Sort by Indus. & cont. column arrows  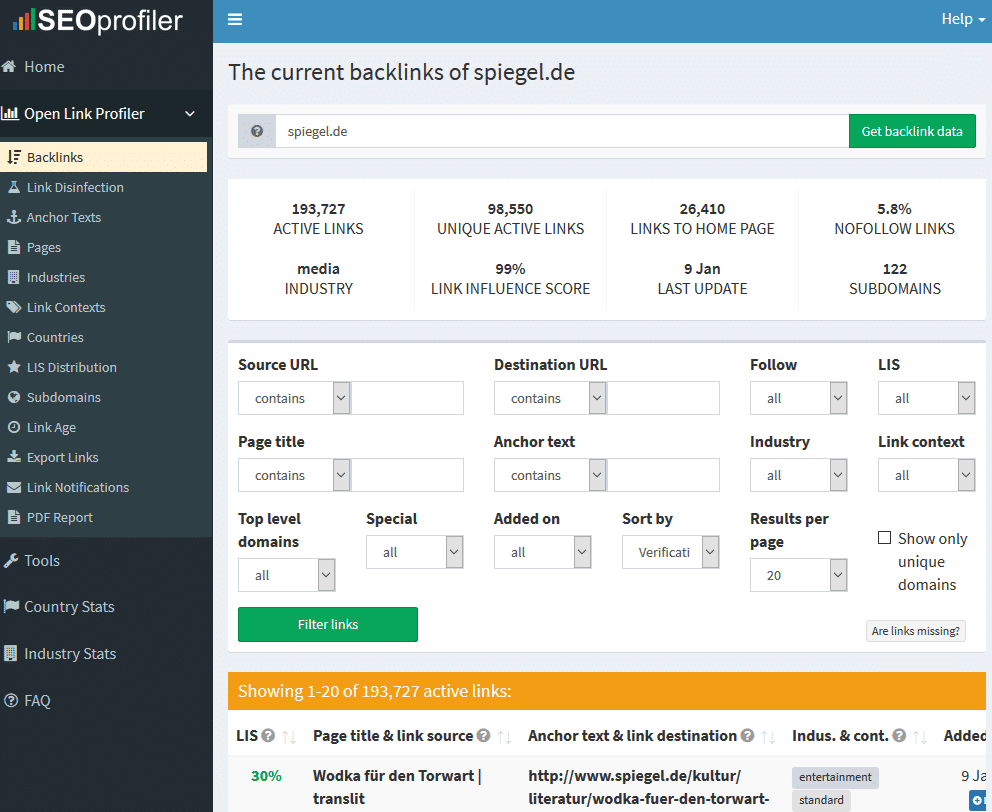pos(920,737)
